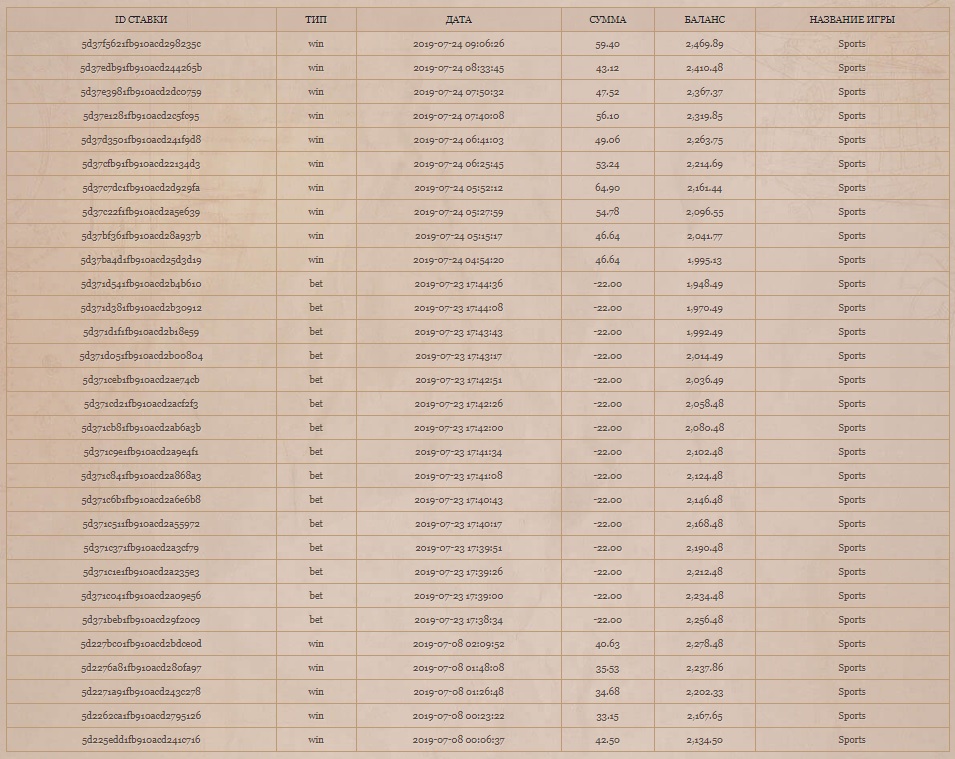Click the balance value 2,102.48
The width and height of the screenshot is (955, 759).
[705, 452]
